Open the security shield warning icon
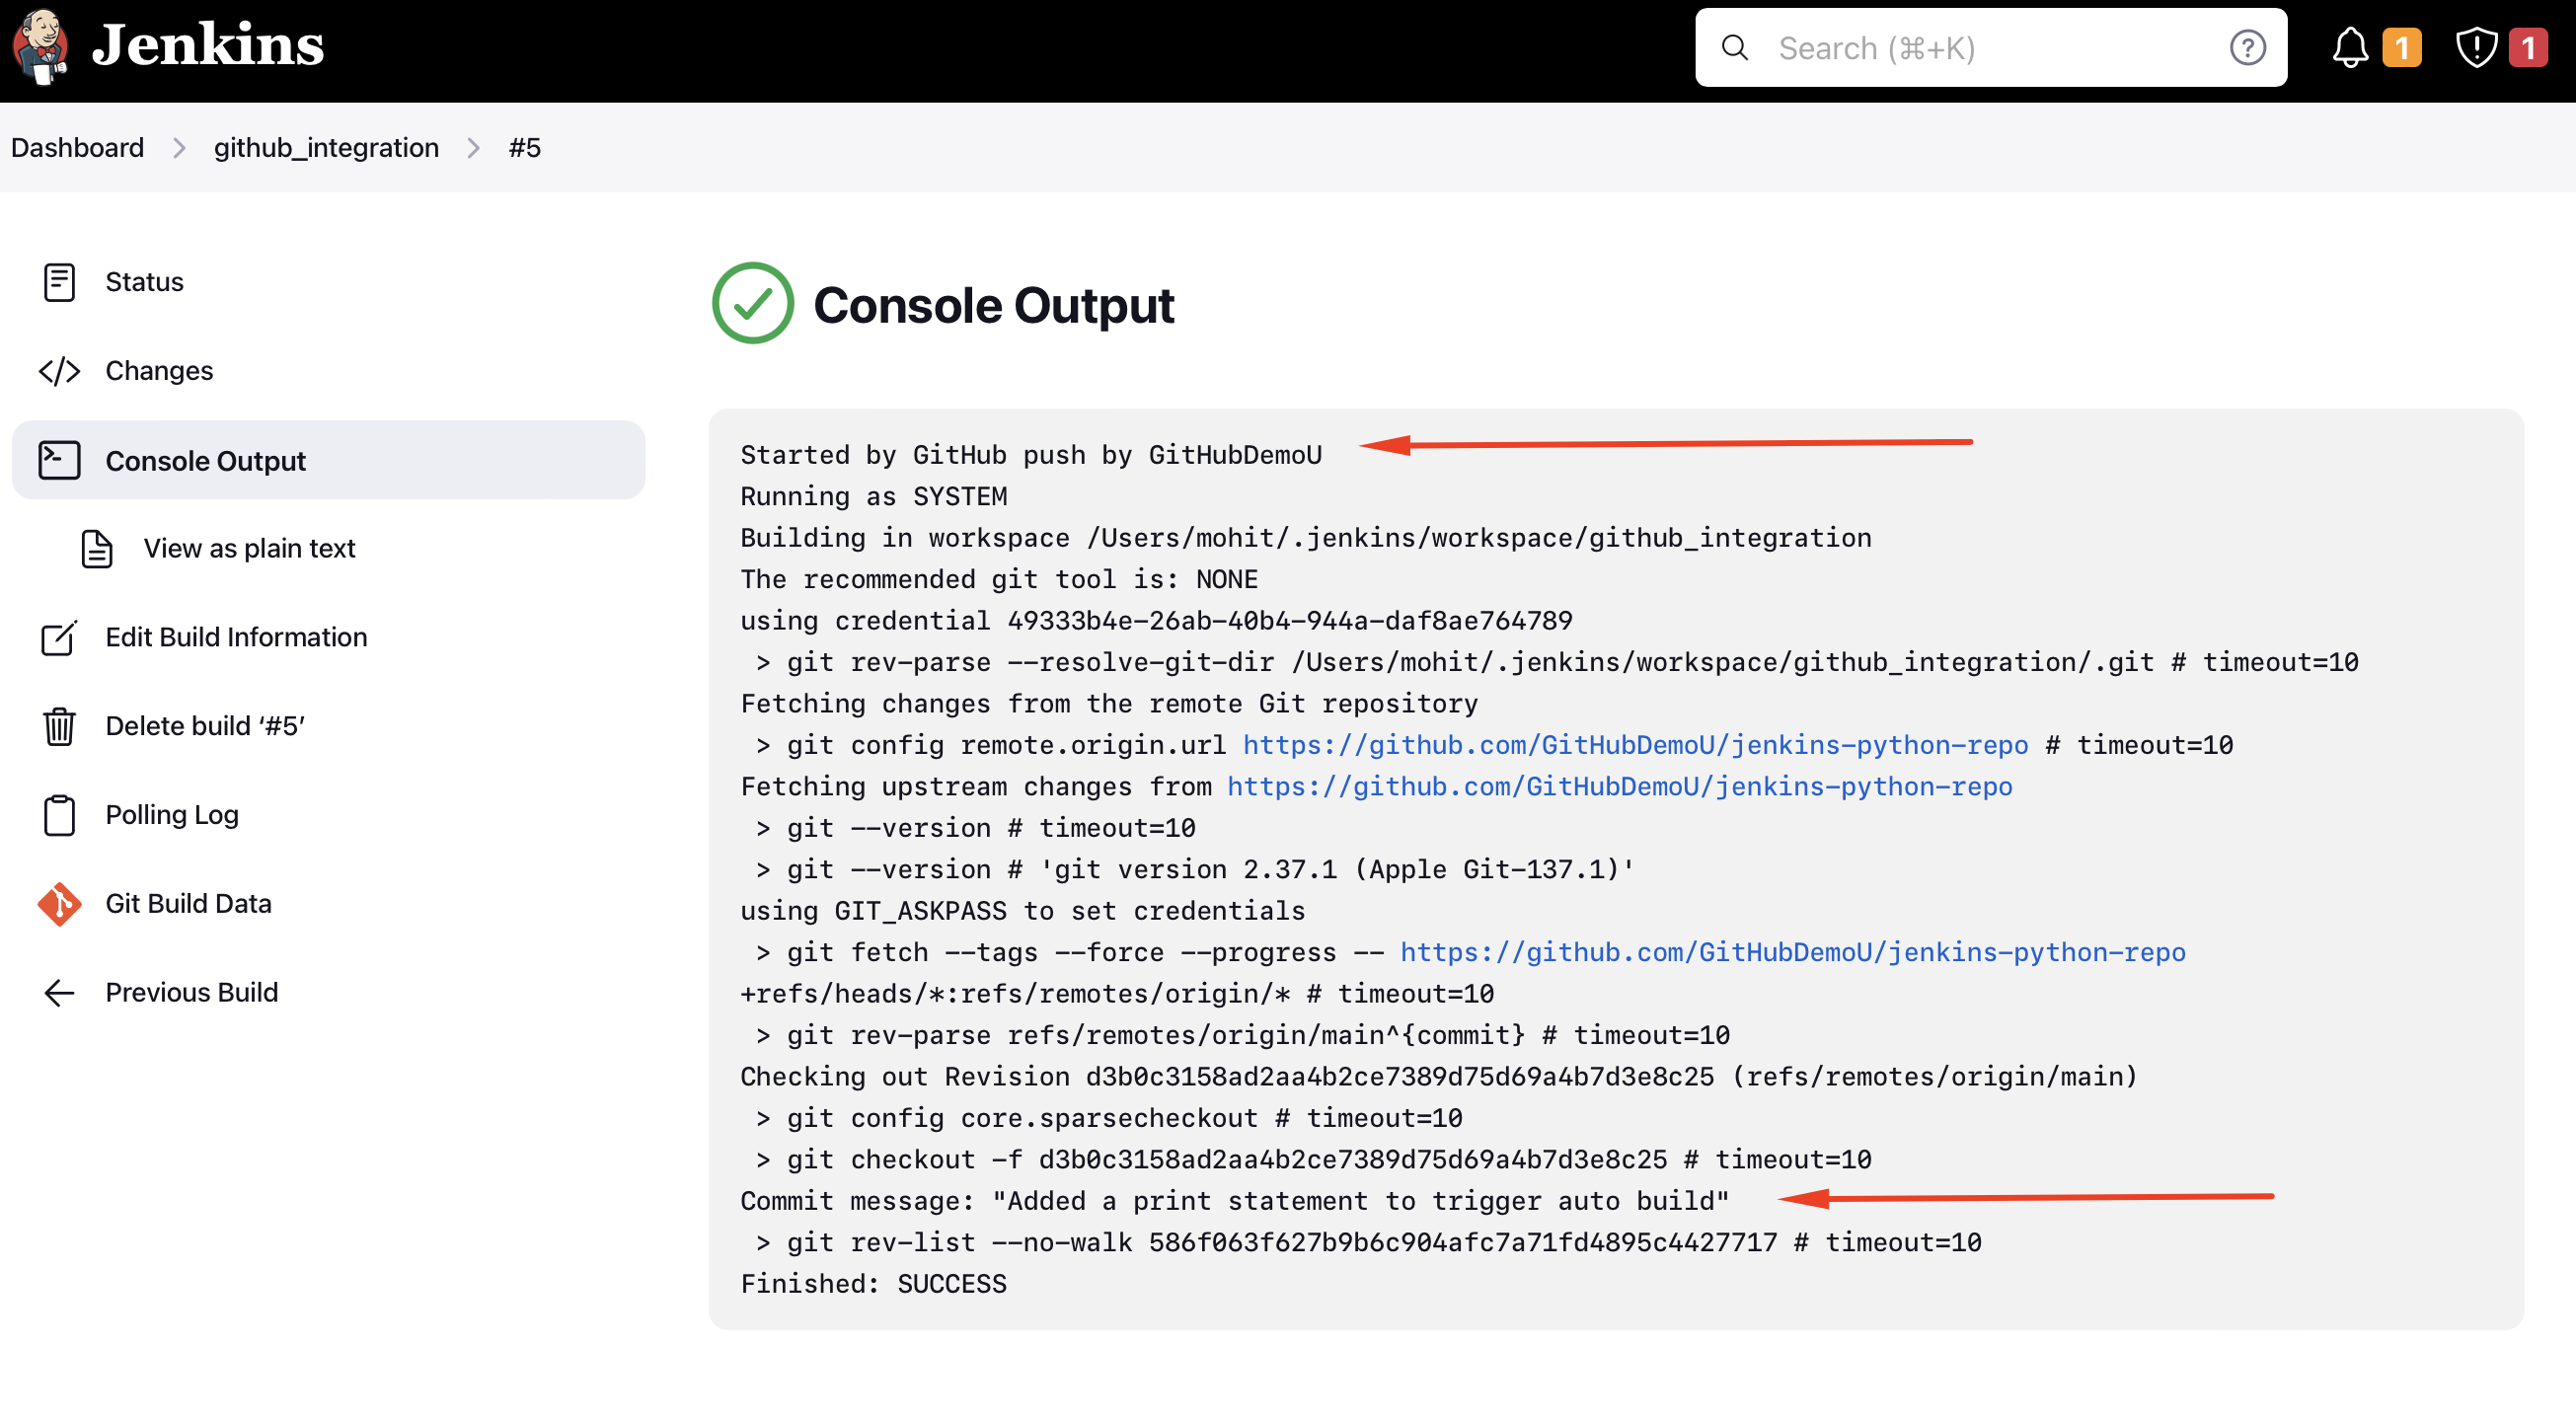Viewport: 2576px width, 1421px height. pos(2476,48)
